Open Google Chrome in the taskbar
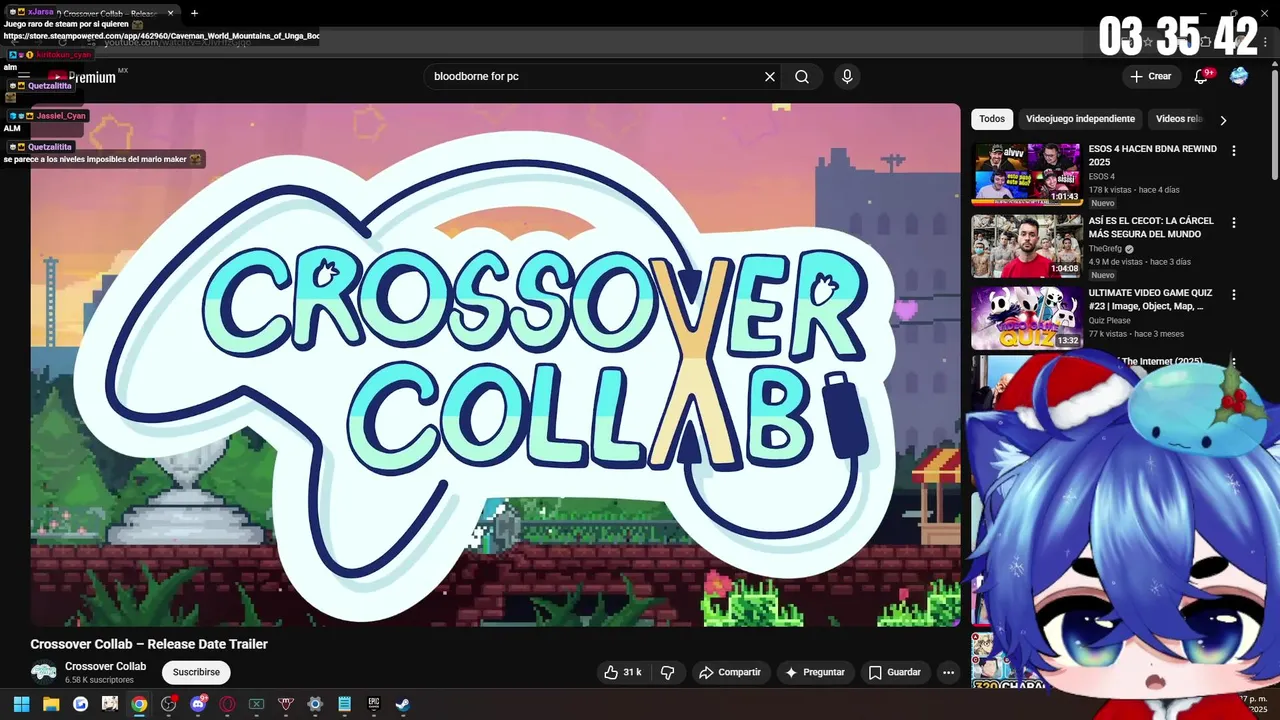Image resolution: width=1280 pixels, height=720 pixels. click(x=139, y=704)
